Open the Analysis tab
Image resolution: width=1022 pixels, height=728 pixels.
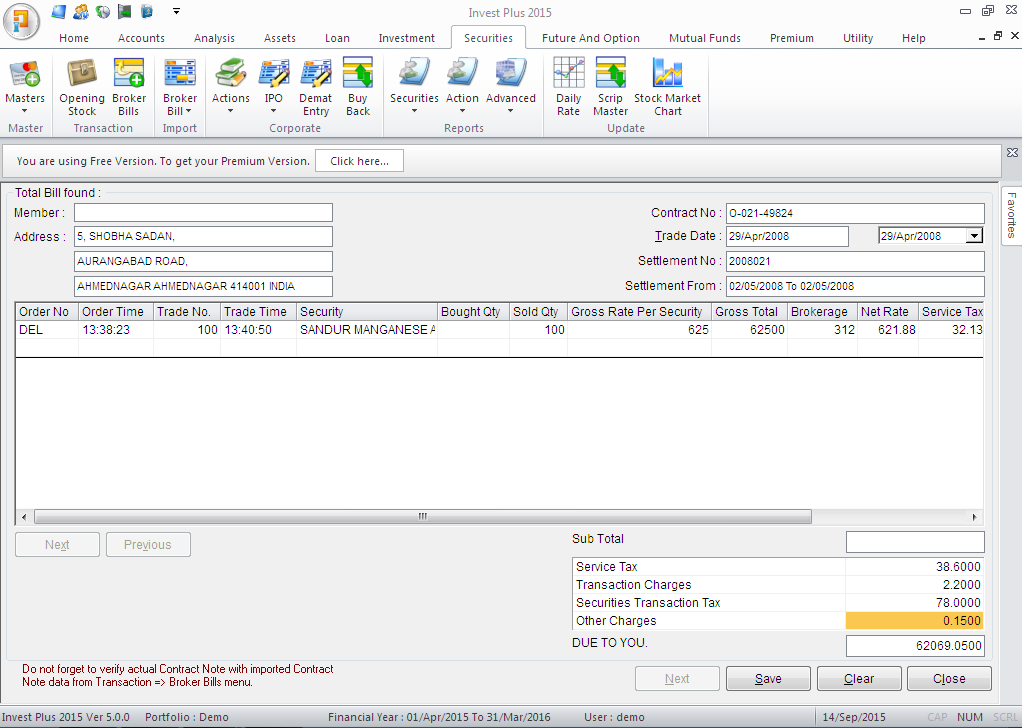pyautogui.click(x=214, y=38)
